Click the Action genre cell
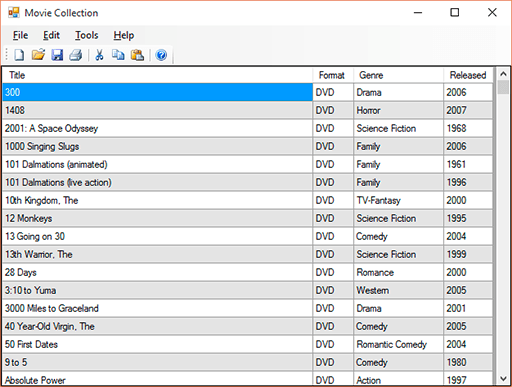 (x=398, y=379)
